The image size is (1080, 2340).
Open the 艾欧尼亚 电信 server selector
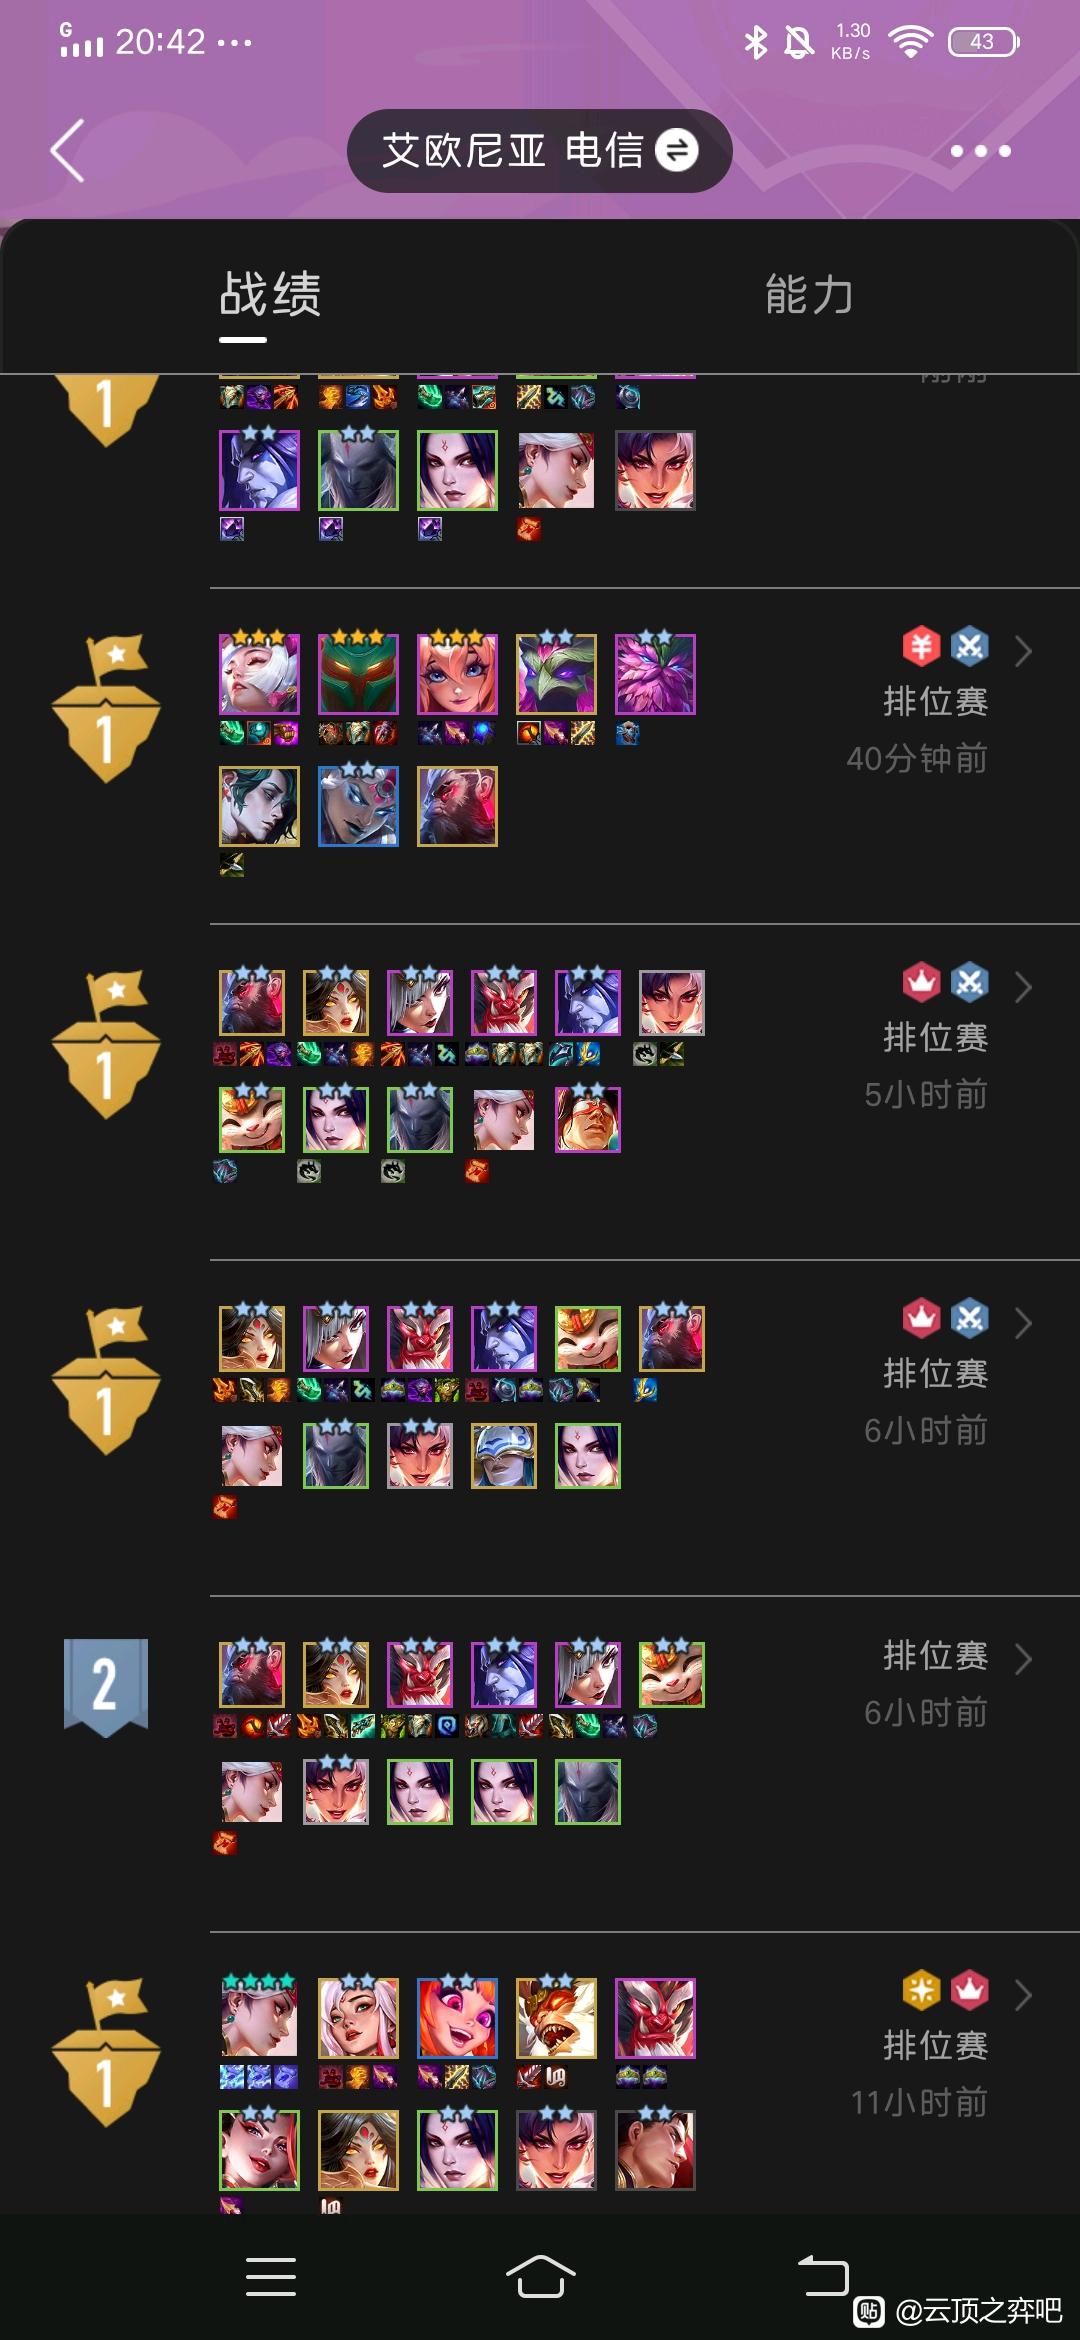pyautogui.click(x=540, y=151)
